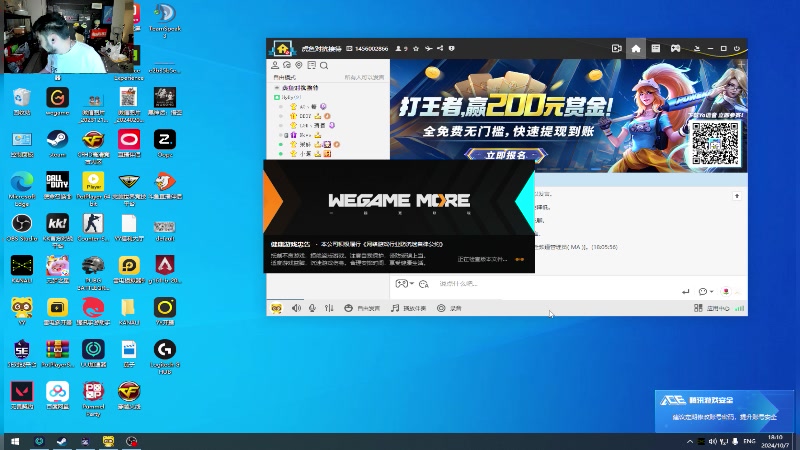Click the WEGAME MORE splash logo
Image resolution: width=800 pixels, height=450 pixels.
pyautogui.click(x=399, y=200)
